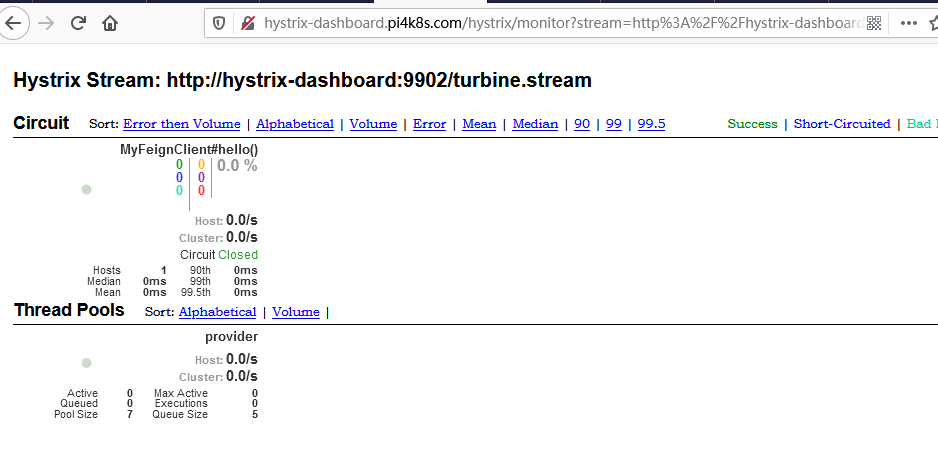Reload the page with the refresh icon
Viewport: 938px width, 465px height.
[78, 23]
